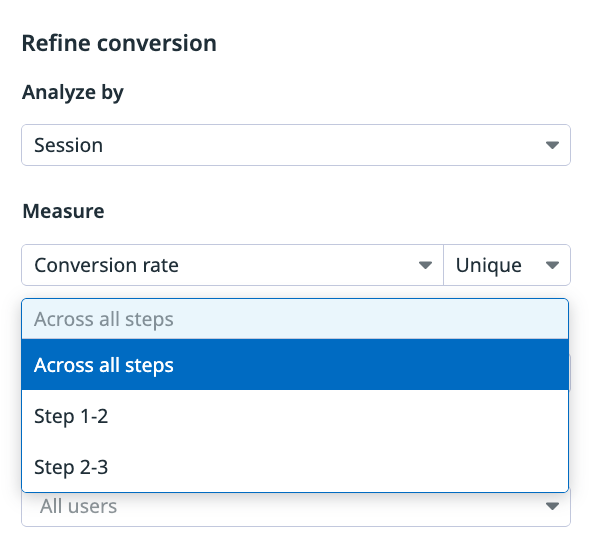This screenshot has height=554, width=594.
Task: Click the blank area right of Step 2-3
Action: [337, 466]
